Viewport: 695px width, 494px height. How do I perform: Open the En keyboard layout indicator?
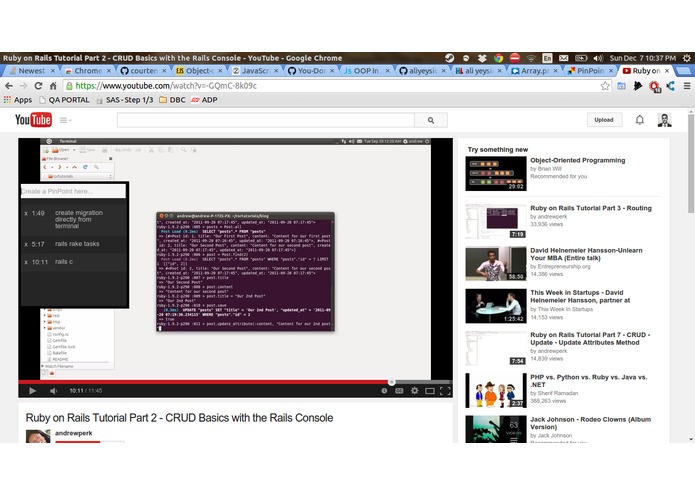[x=547, y=58]
